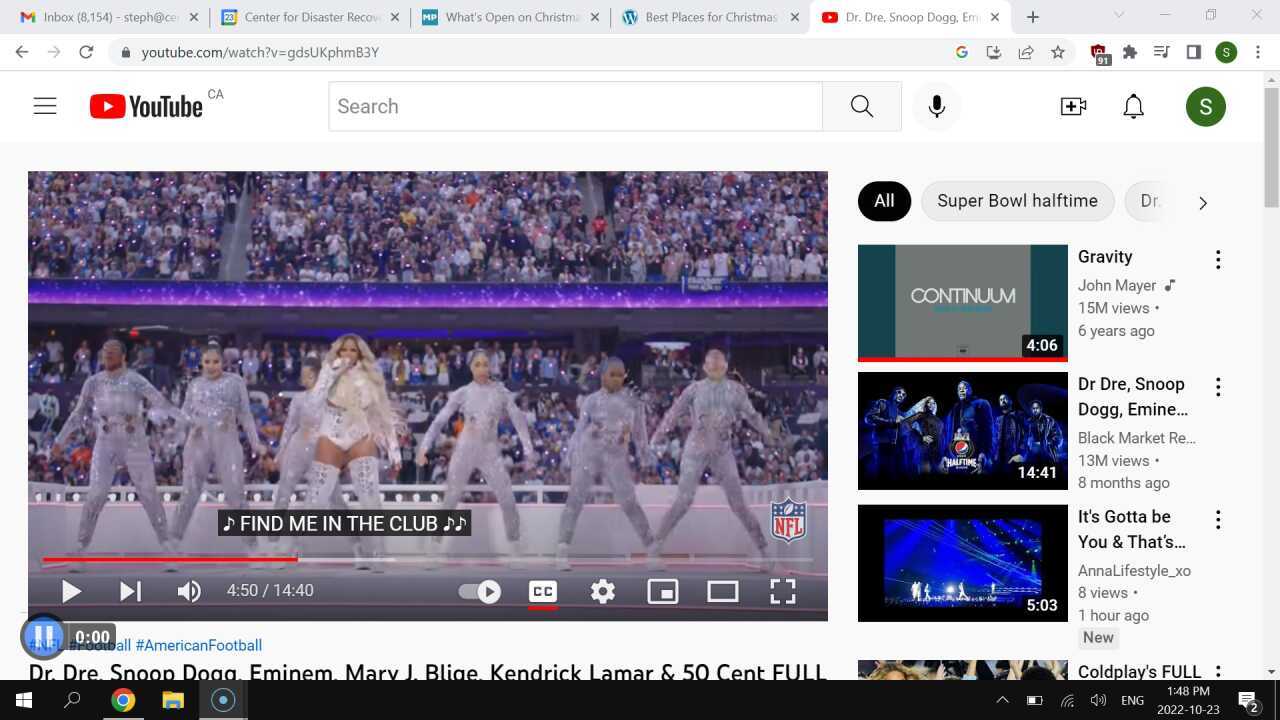Screen dimensions: 1280x720
Task: Mute the video volume
Action: [x=189, y=591]
